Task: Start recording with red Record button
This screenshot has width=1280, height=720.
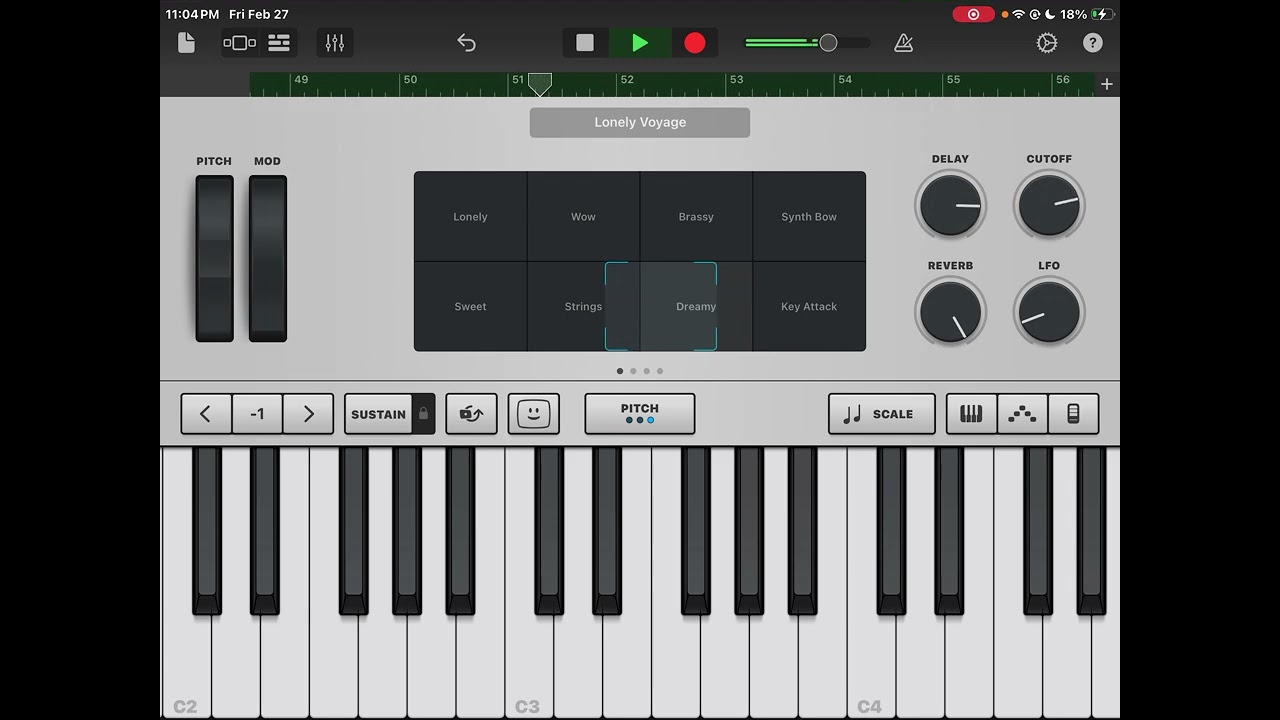Action: pos(695,43)
